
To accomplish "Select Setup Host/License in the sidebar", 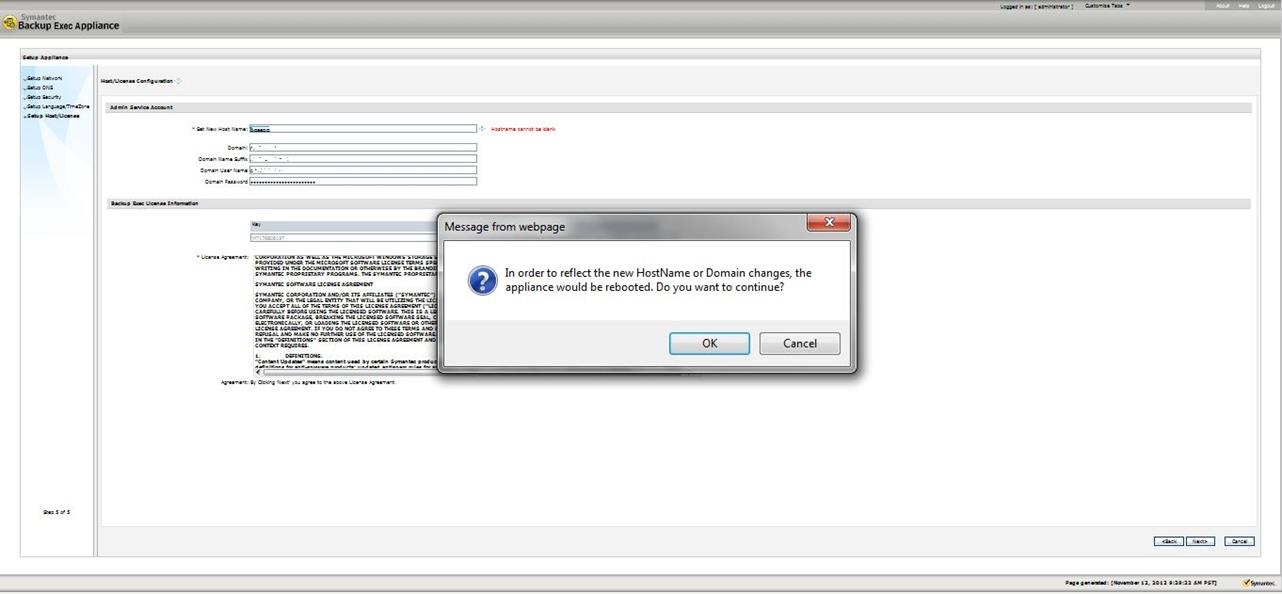I will (53, 116).
